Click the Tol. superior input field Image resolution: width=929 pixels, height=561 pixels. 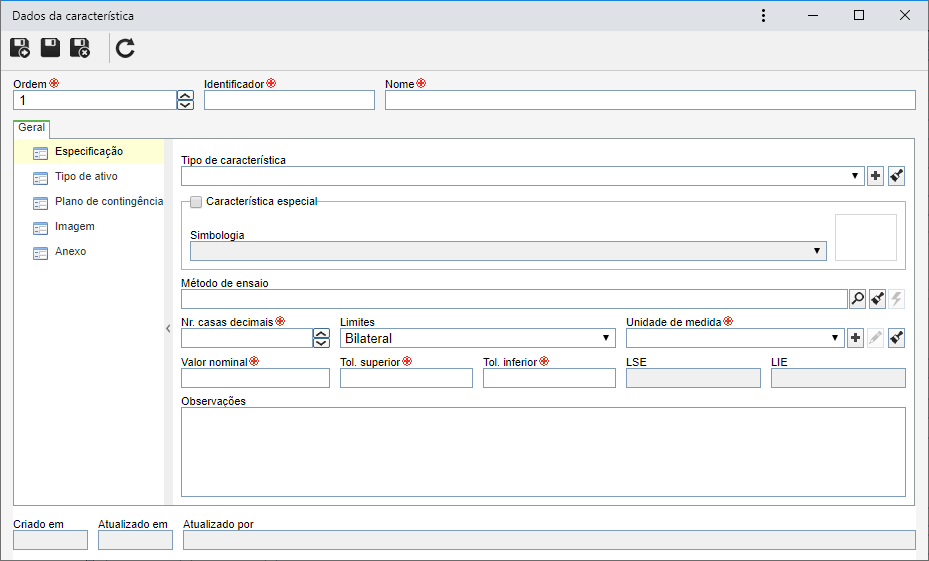coord(406,378)
